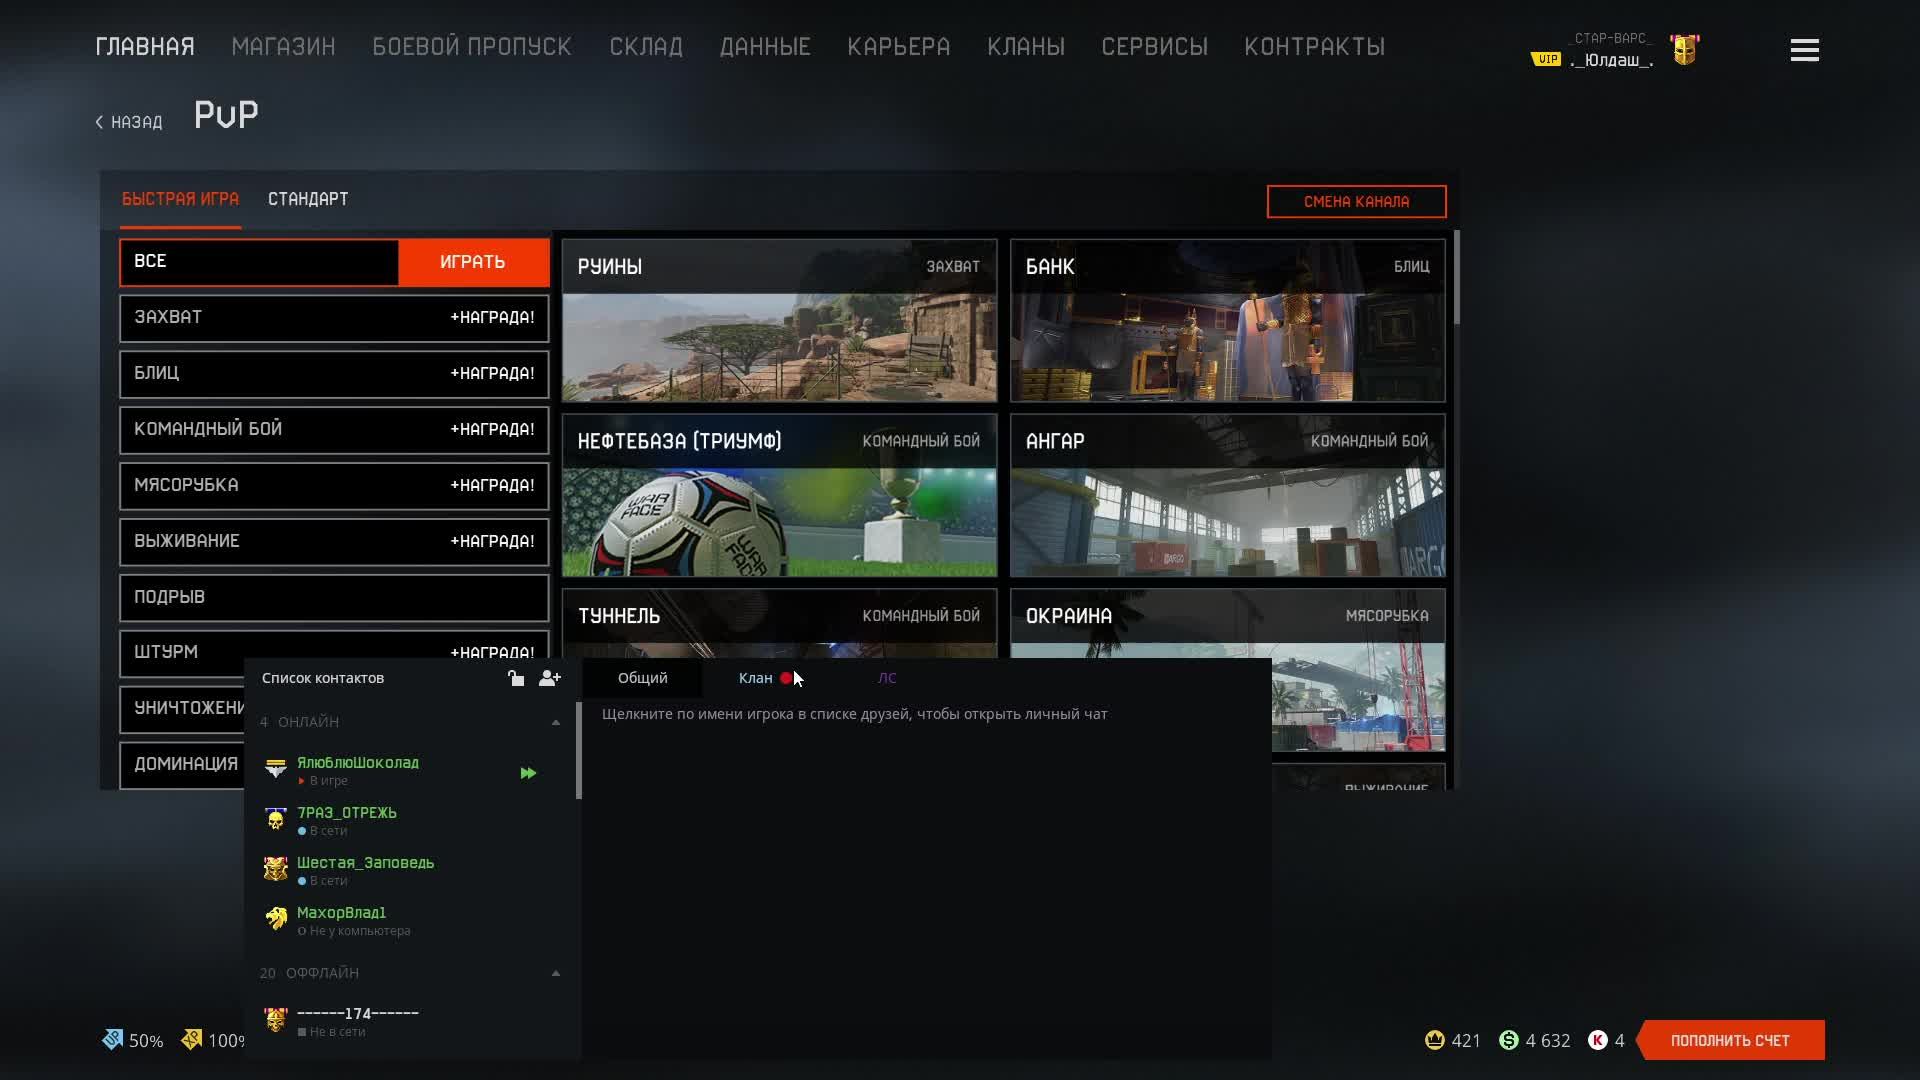Open the hamburger menu icon

[x=1804, y=50]
